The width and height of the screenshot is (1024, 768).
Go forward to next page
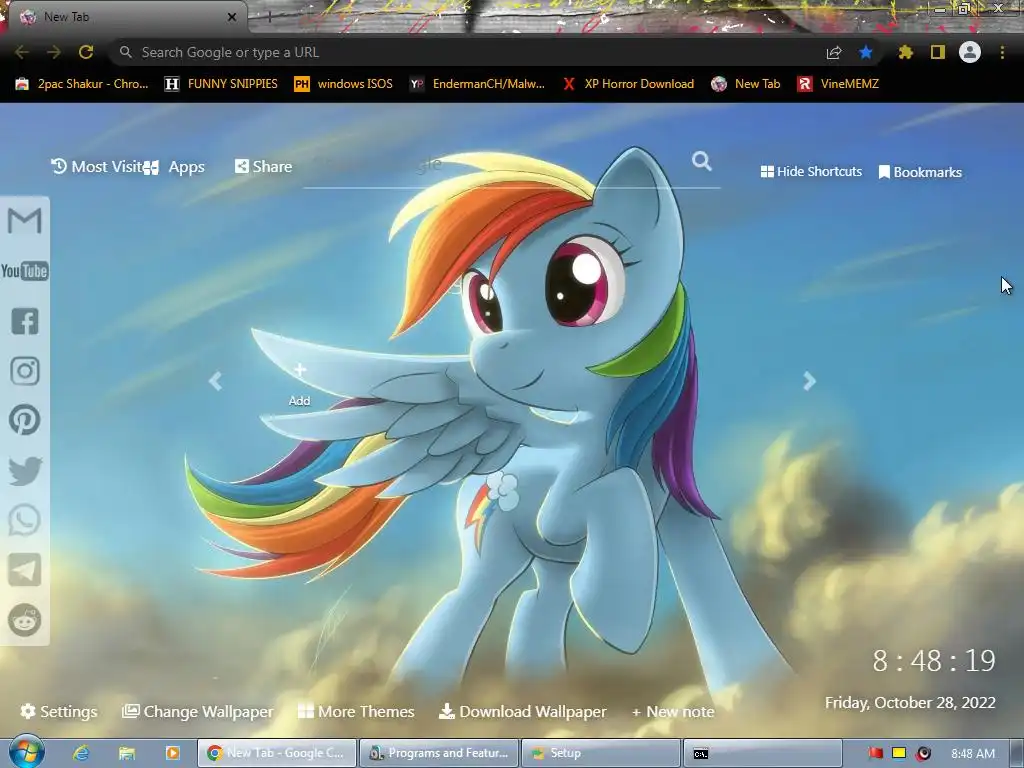click(54, 52)
